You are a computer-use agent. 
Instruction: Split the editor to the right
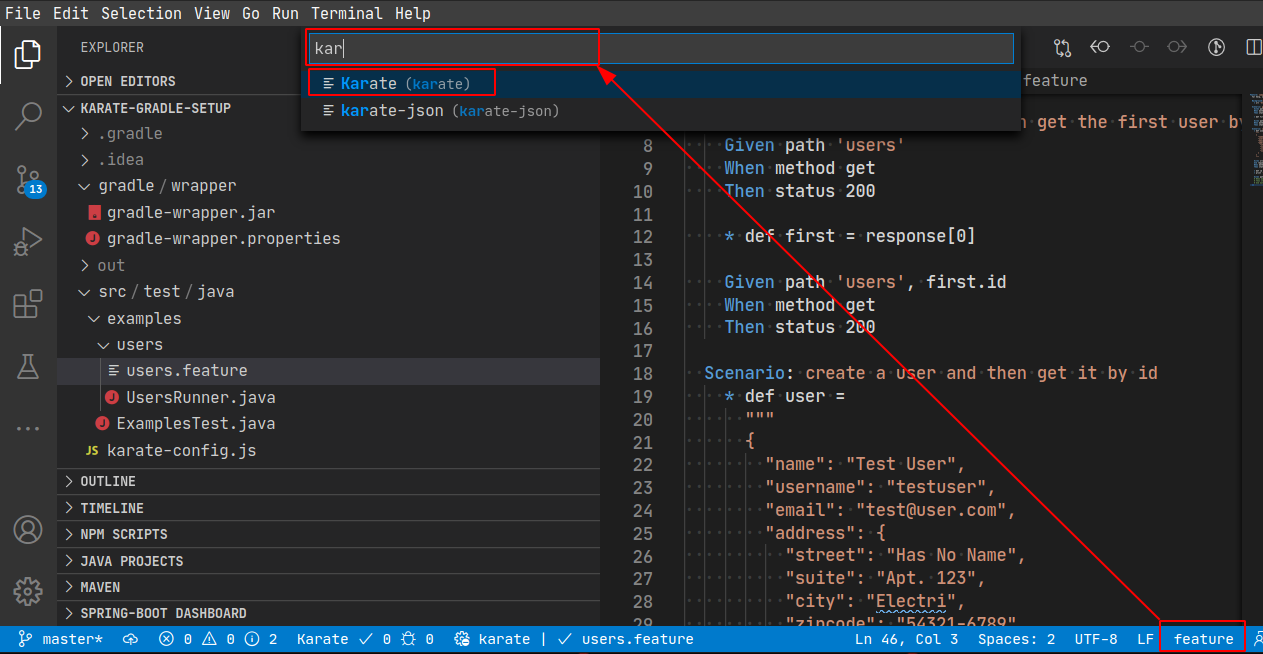[1253, 47]
